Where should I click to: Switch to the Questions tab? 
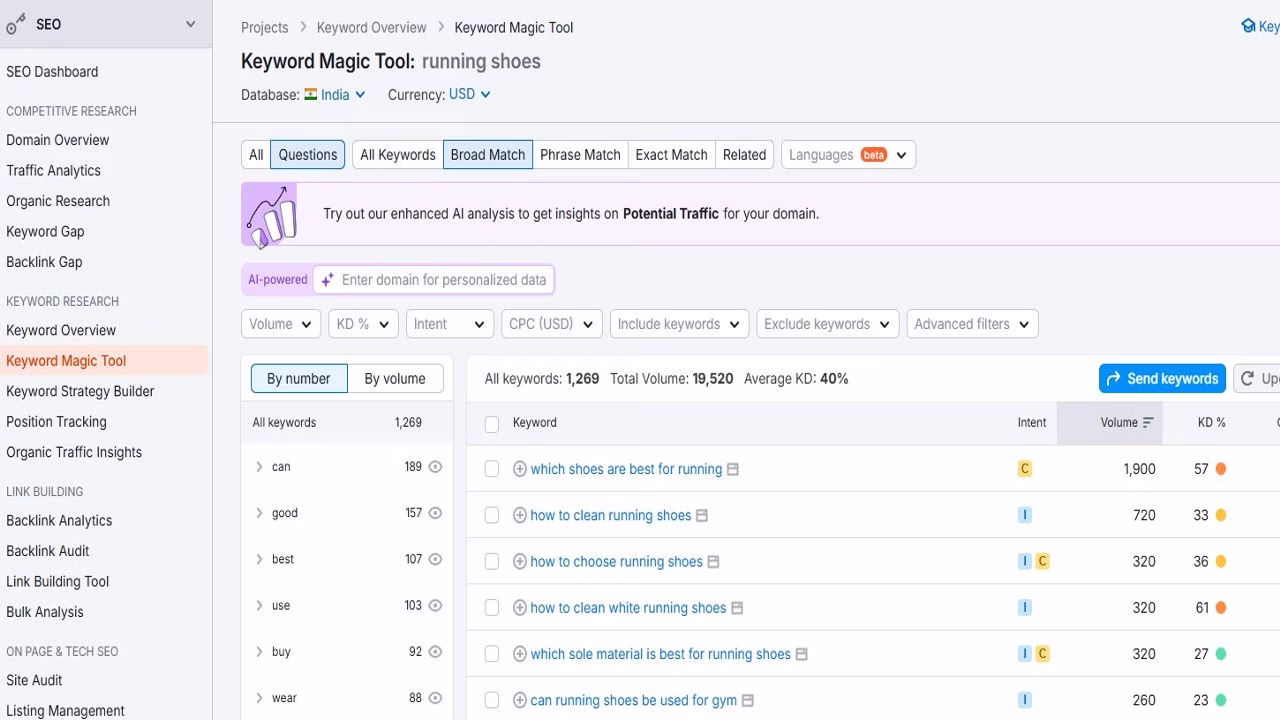307,154
